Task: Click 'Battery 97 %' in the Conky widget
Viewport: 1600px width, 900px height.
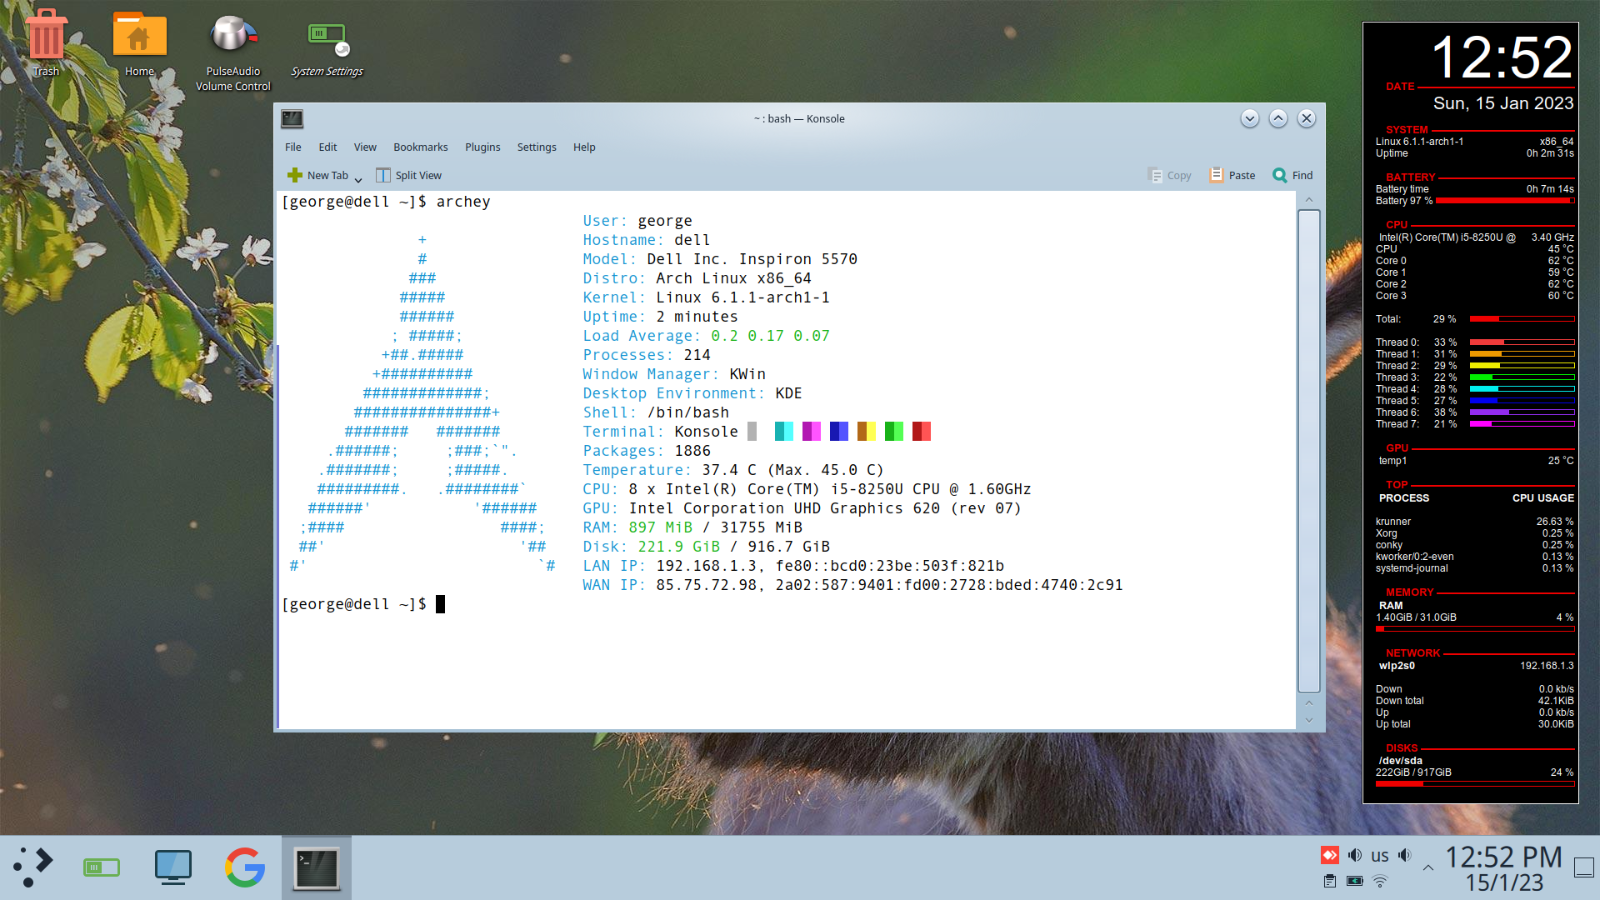Action: coord(1404,200)
